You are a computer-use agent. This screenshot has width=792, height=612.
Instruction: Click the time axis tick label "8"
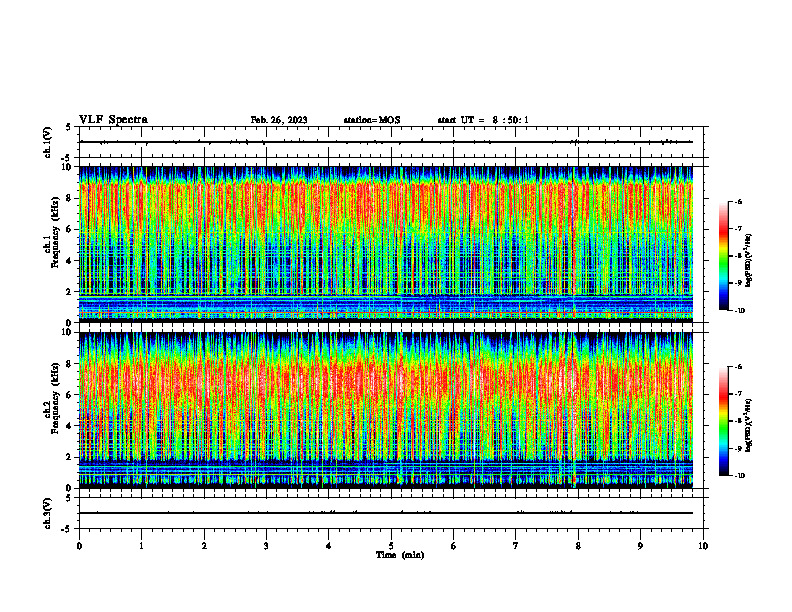coord(578,546)
